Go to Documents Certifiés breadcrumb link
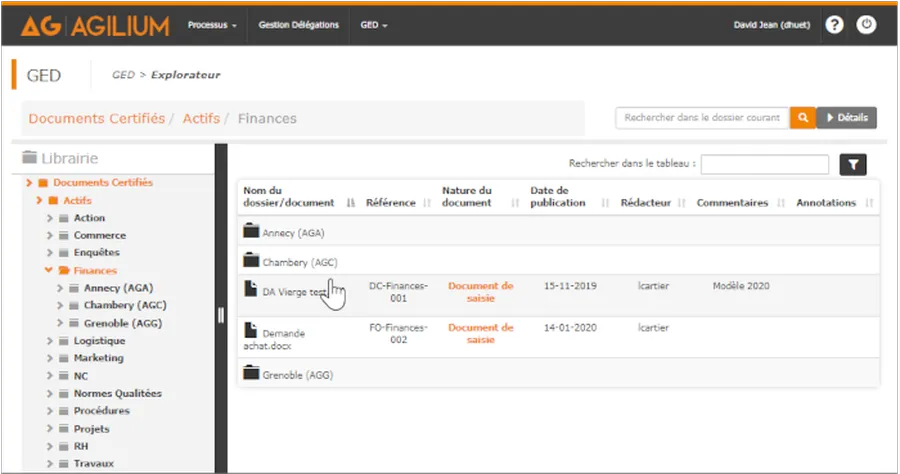Image resolution: width=900 pixels, height=474 pixels. (96, 118)
